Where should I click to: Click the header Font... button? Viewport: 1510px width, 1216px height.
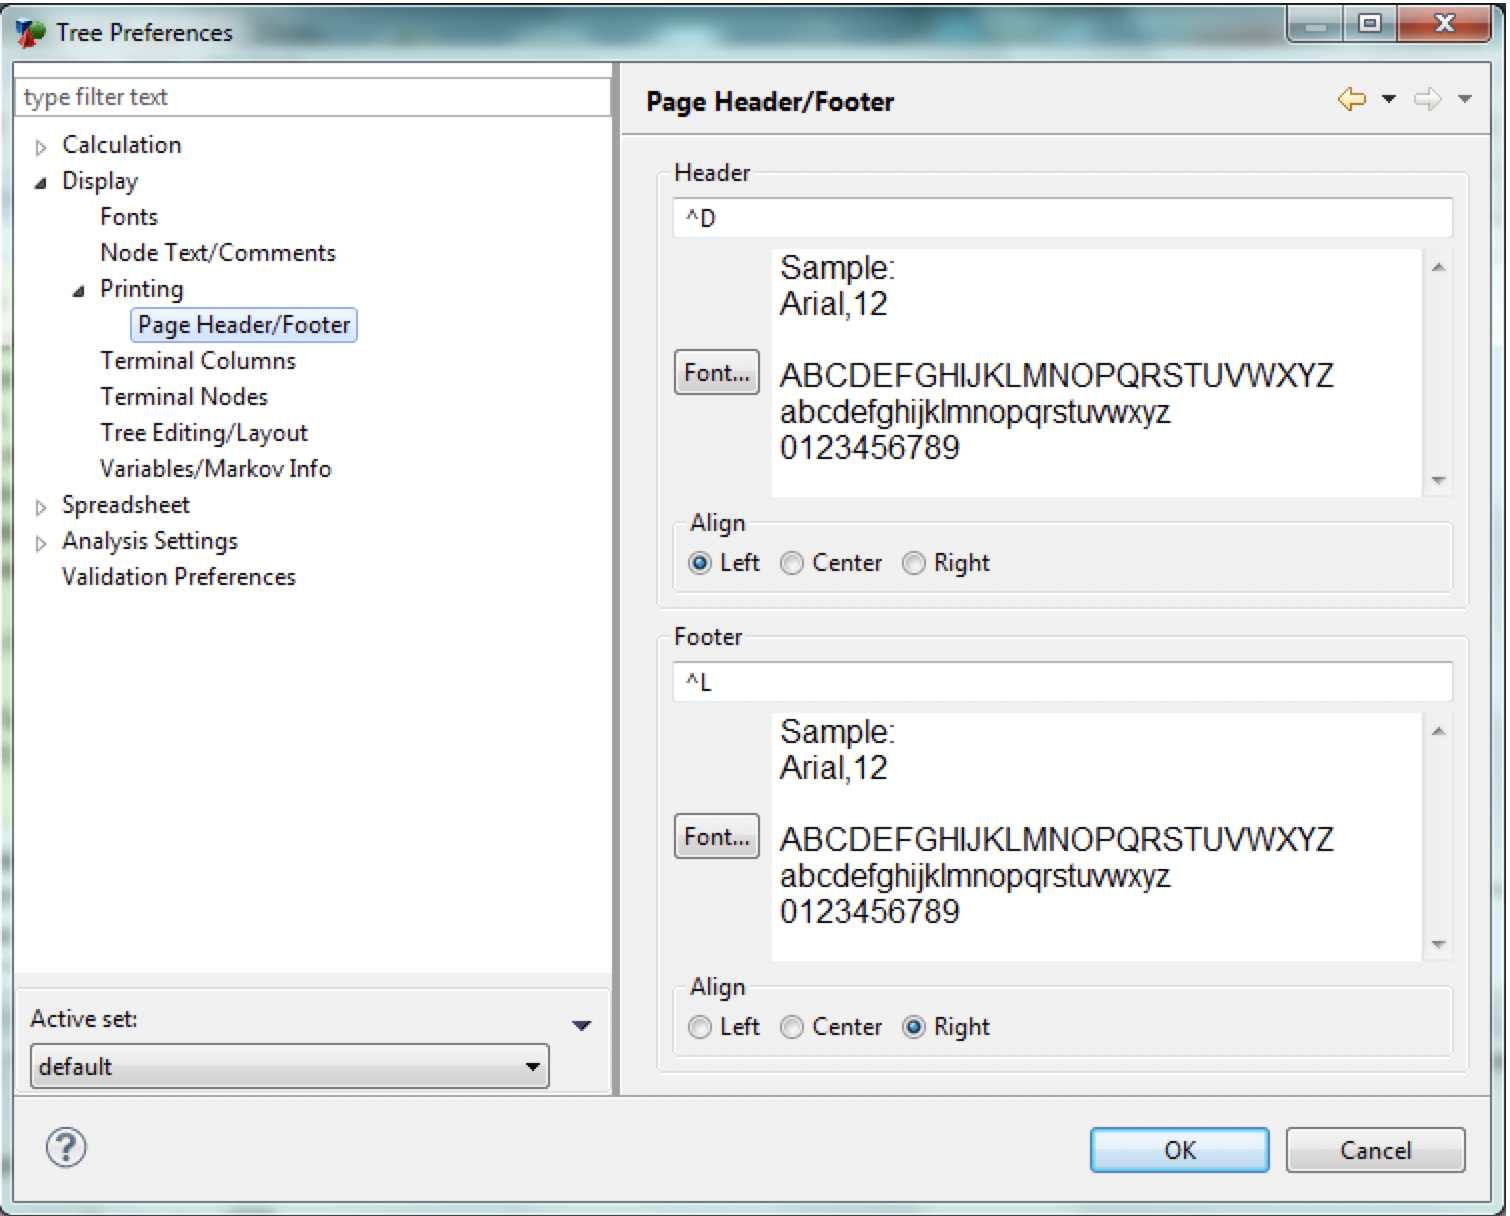[716, 373]
